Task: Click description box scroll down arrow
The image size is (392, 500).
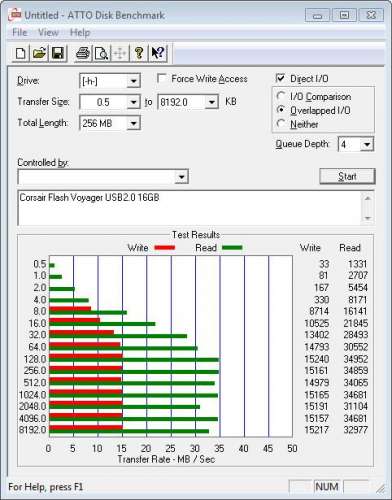Action: 368,218
